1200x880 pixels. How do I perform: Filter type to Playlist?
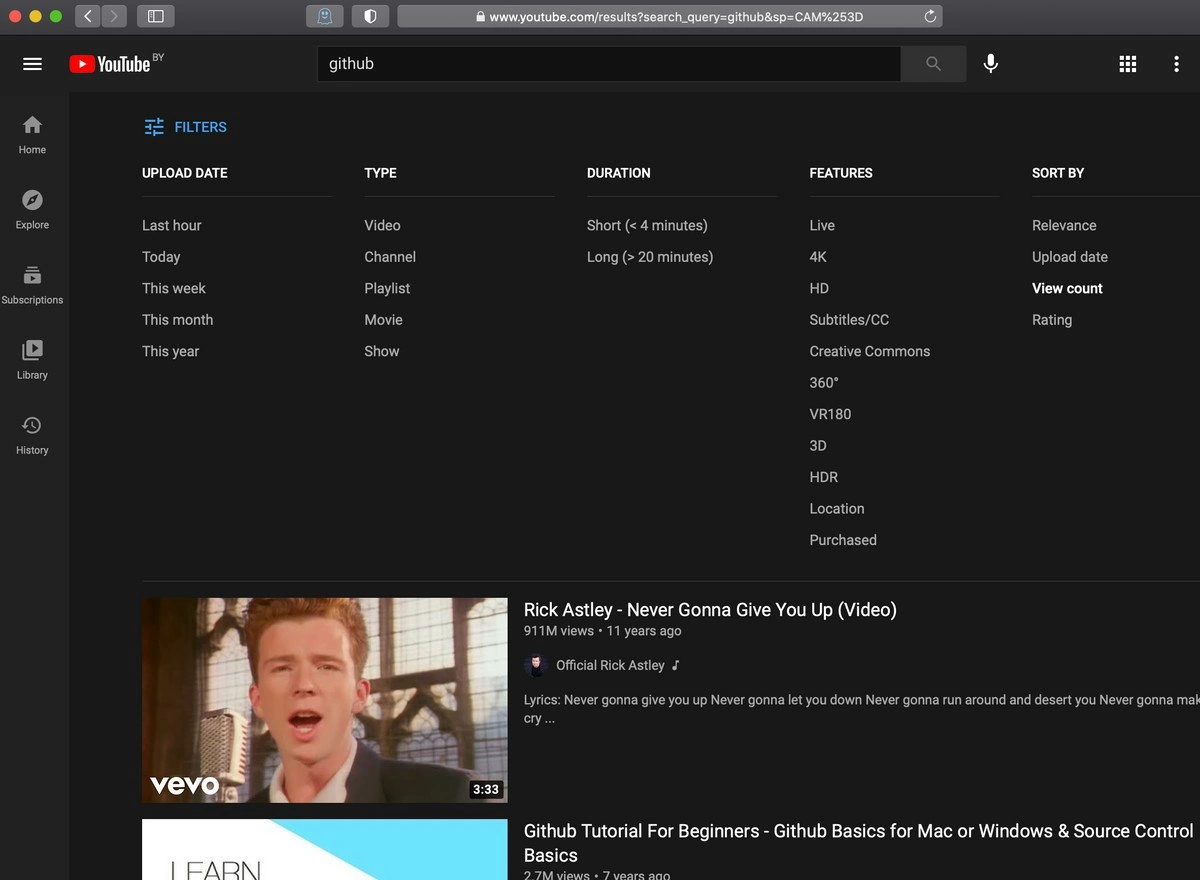[x=387, y=288]
